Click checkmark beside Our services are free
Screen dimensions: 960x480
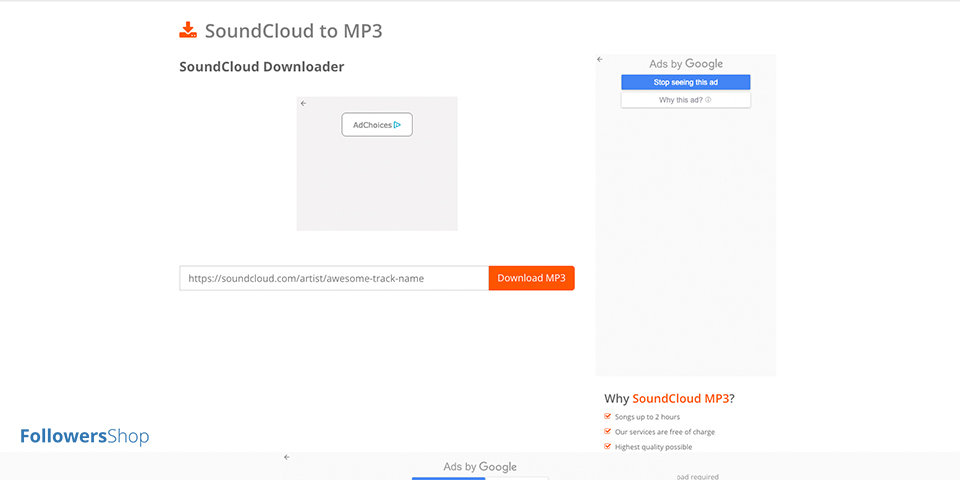point(608,432)
